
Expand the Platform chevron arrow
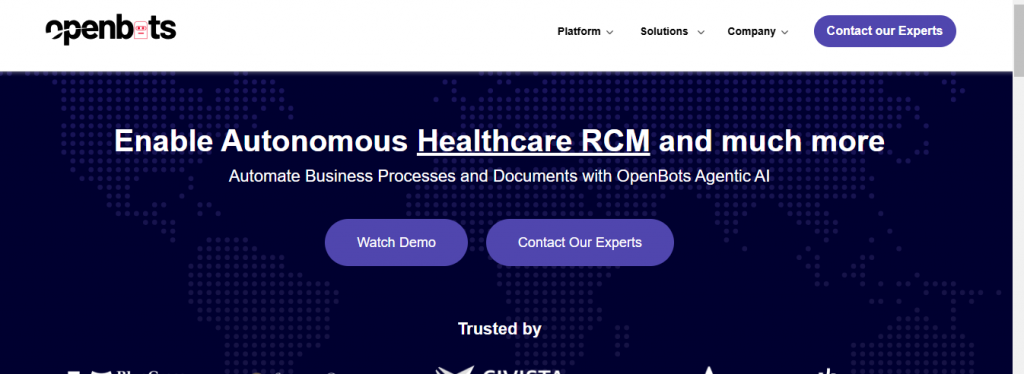click(609, 32)
